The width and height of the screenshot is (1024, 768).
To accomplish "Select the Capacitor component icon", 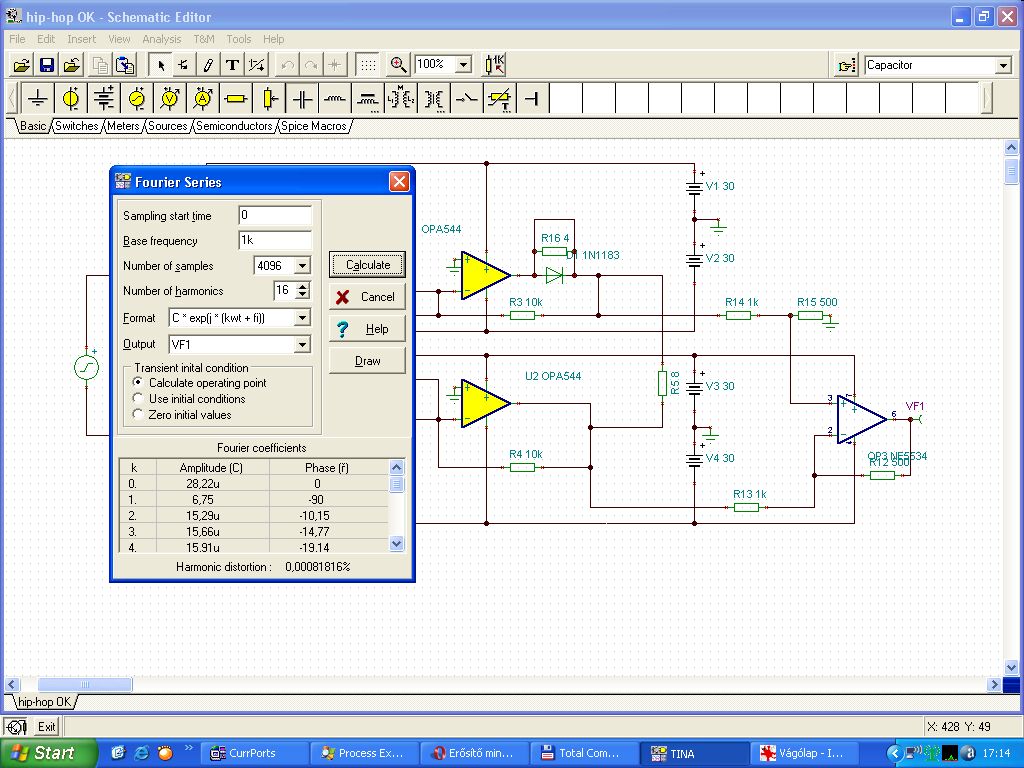I will click(x=302, y=99).
